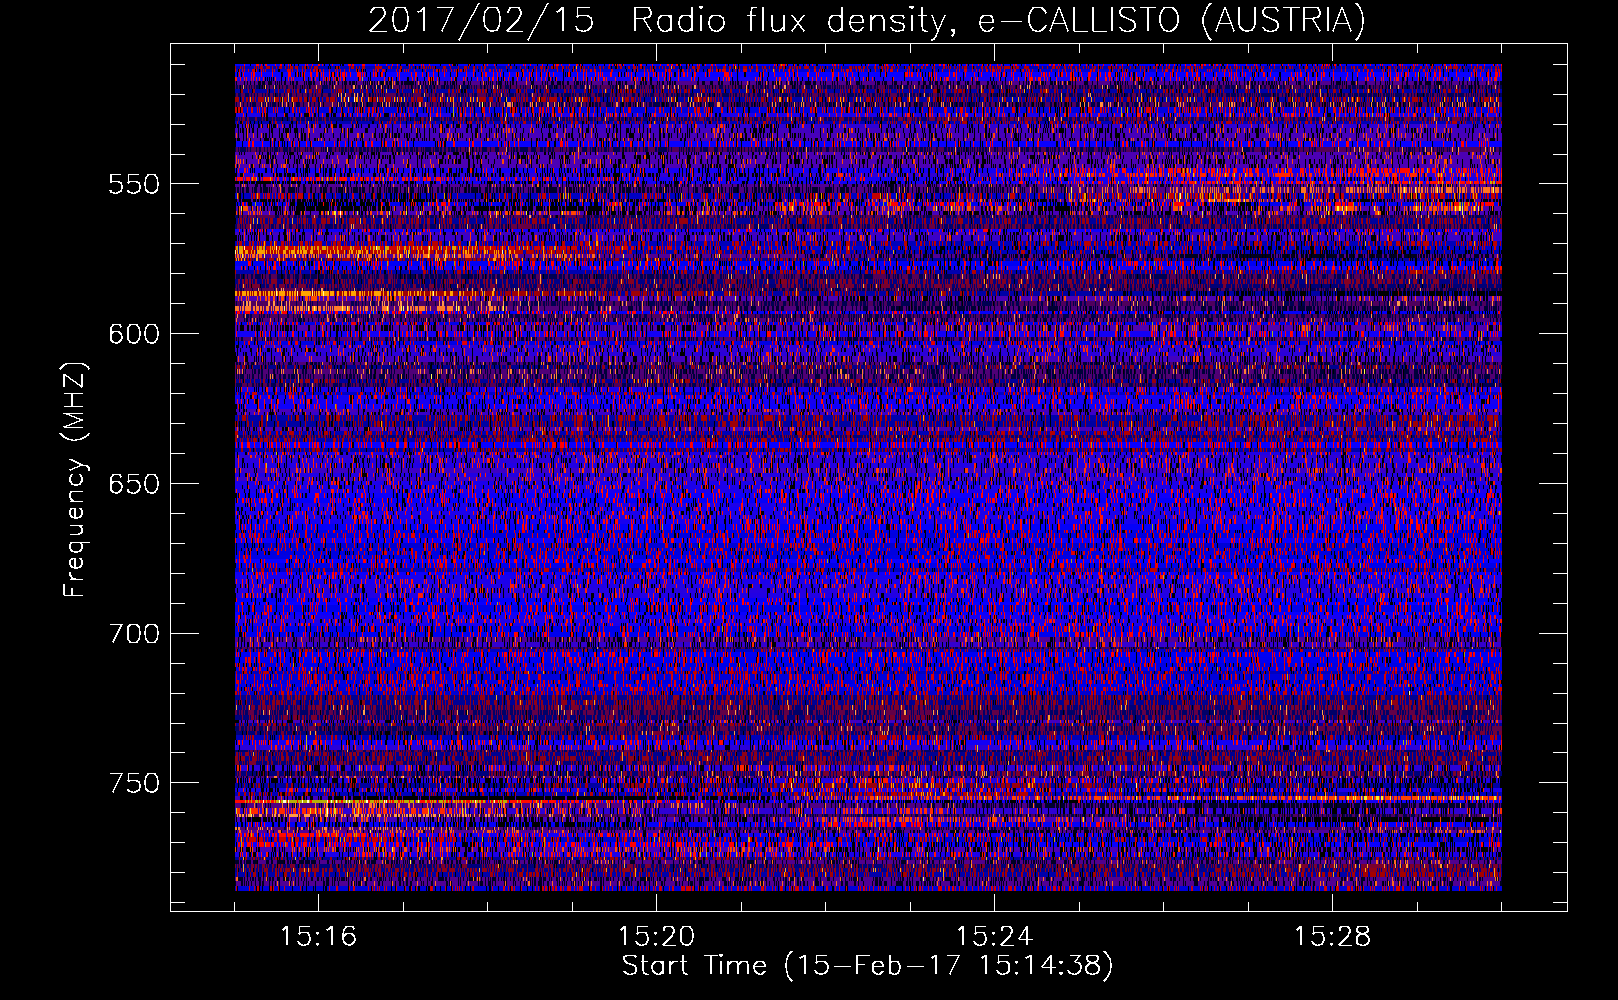This screenshot has width=1618, height=1000.
Task: Select the 750 frequency tick label
Action: click(134, 783)
